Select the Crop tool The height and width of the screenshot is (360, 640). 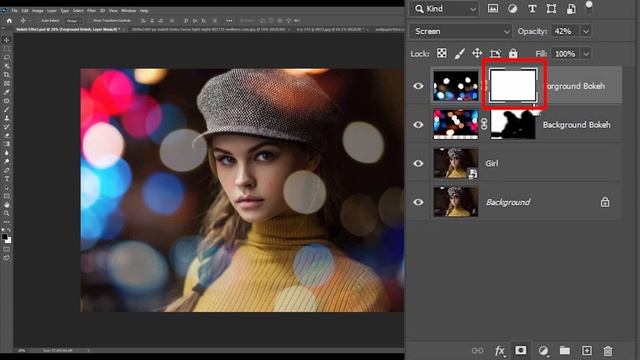coord(7,75)
